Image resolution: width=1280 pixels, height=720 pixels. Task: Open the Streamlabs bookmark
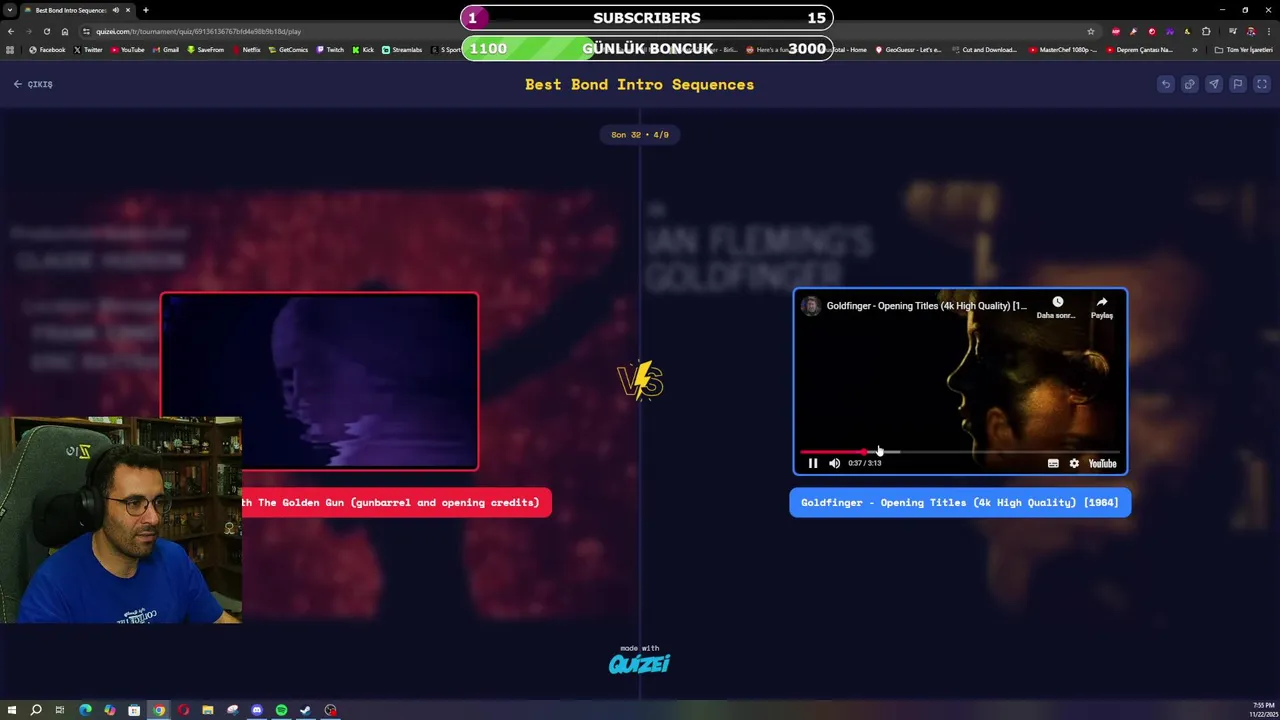tap(402, 49)
